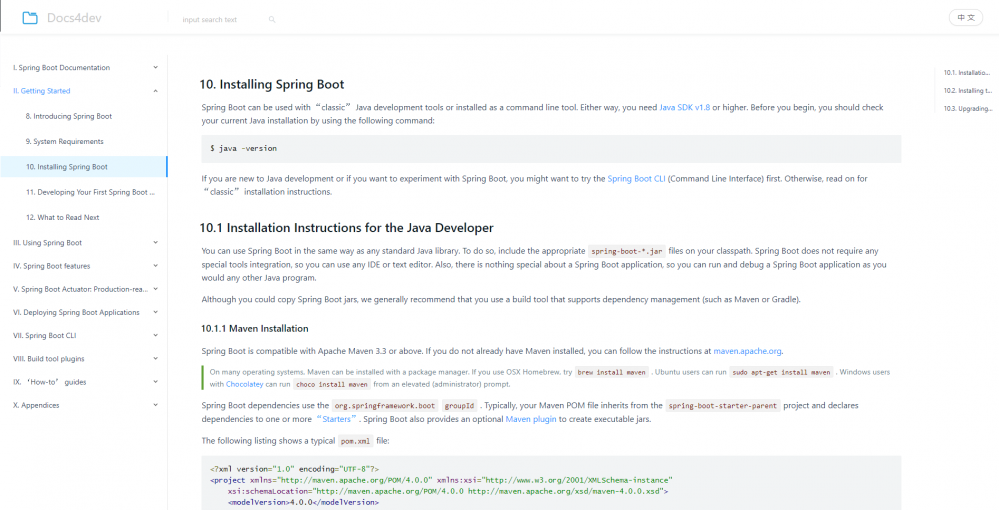The width and height of the screenshot is (999, 510).
Task: Open the Java SDK v1.8 link
Action: coord(684,107)
